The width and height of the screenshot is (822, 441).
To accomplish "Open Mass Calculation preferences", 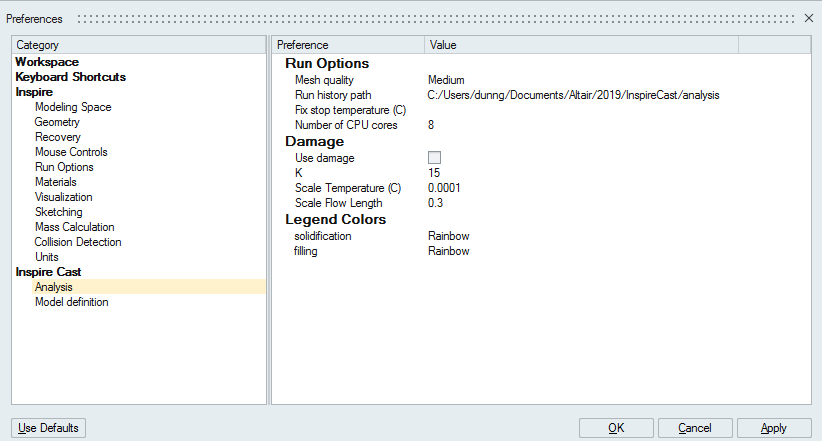I will [74, 227].
